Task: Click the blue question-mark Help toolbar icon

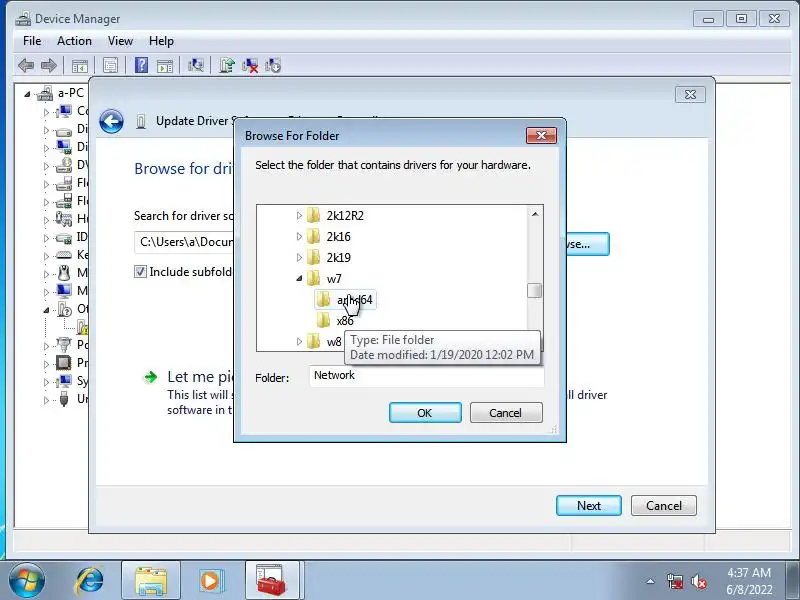Action: (141, 65)
